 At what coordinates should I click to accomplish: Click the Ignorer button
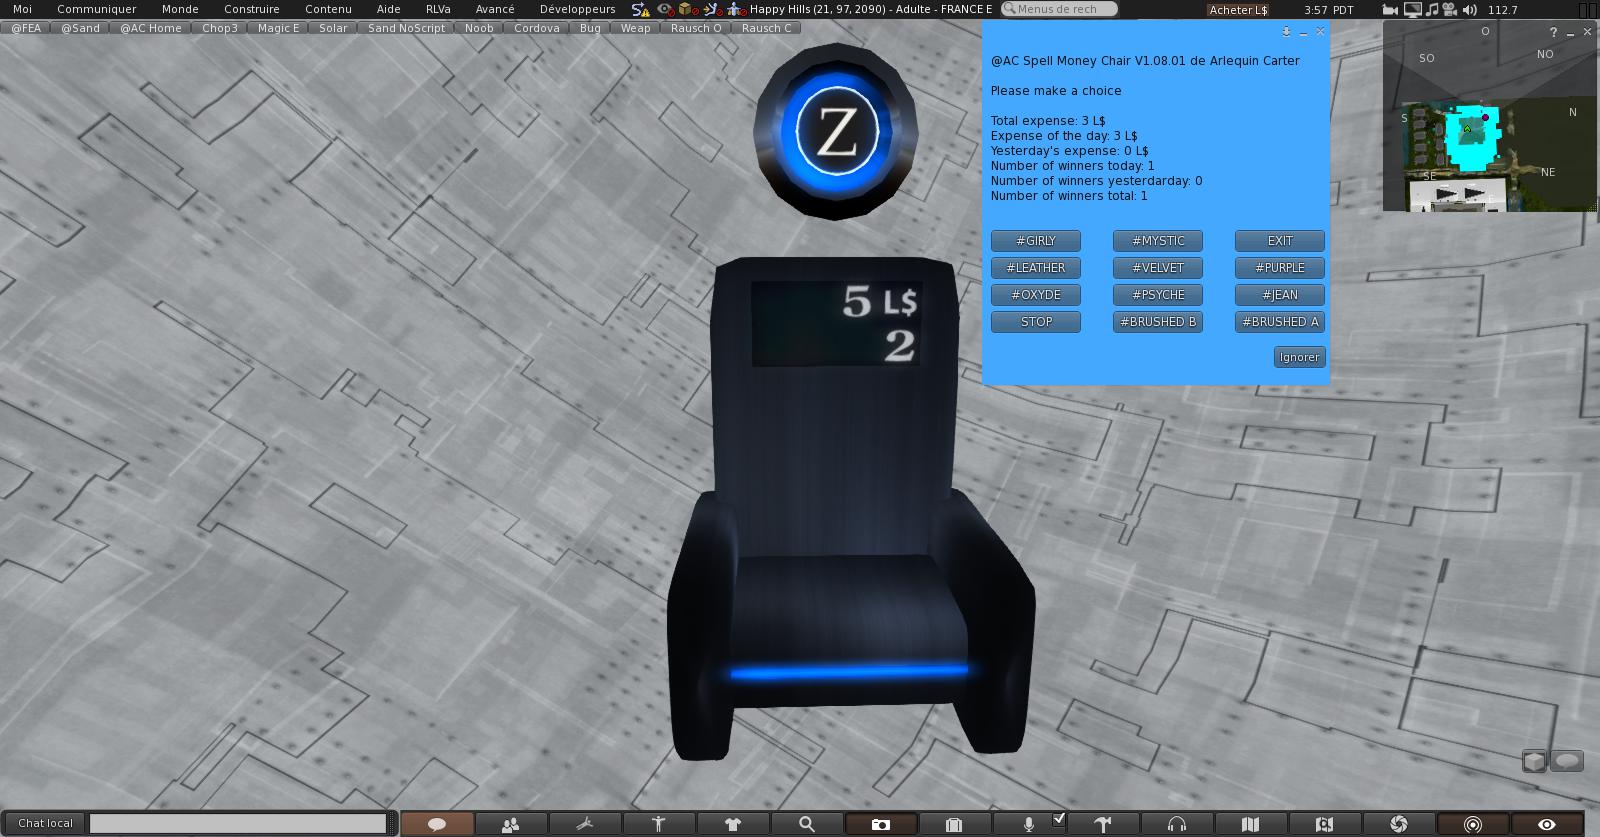point(1299,357)
